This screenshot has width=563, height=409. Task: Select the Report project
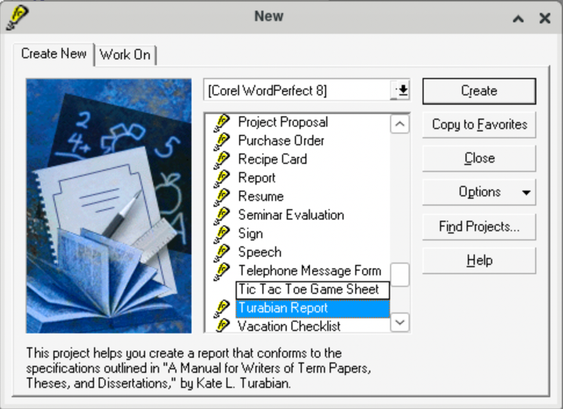[x=257, y=178]
